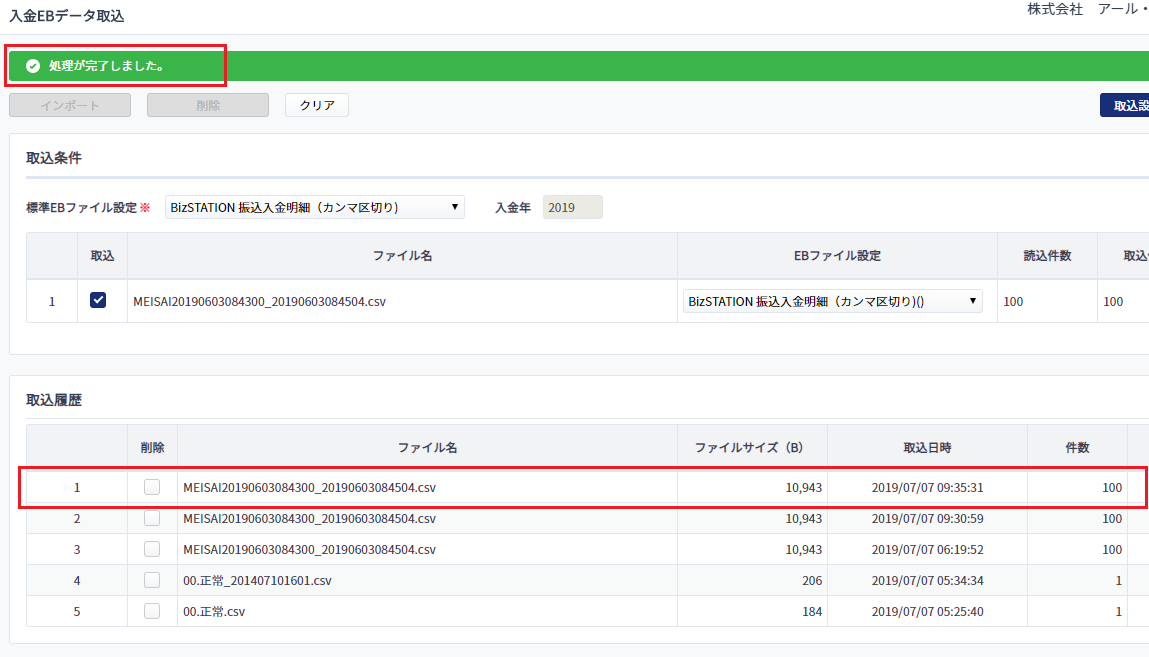Open the 標準EBファイル設定 dropdown
Image resolution: width=1149 pixels, height=657 pixels.
[x=314, y=207]
